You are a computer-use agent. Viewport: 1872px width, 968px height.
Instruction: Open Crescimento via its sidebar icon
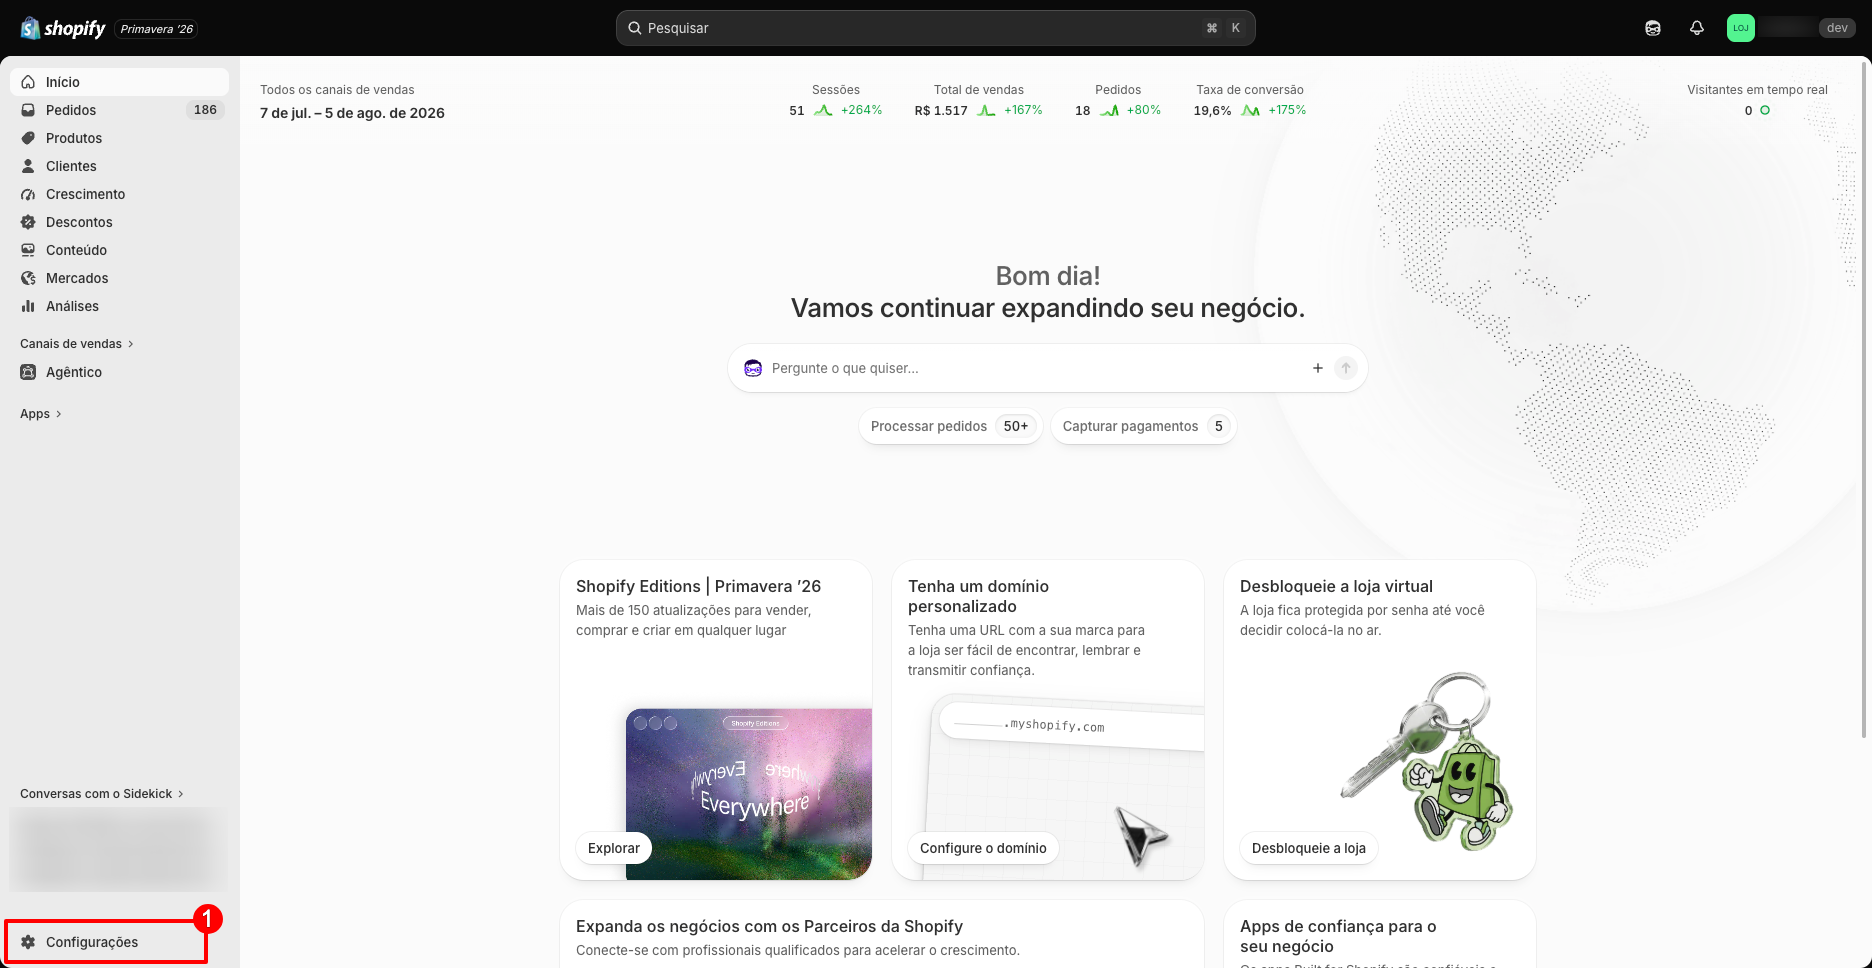pyautogui.click(x=28, y=194)
